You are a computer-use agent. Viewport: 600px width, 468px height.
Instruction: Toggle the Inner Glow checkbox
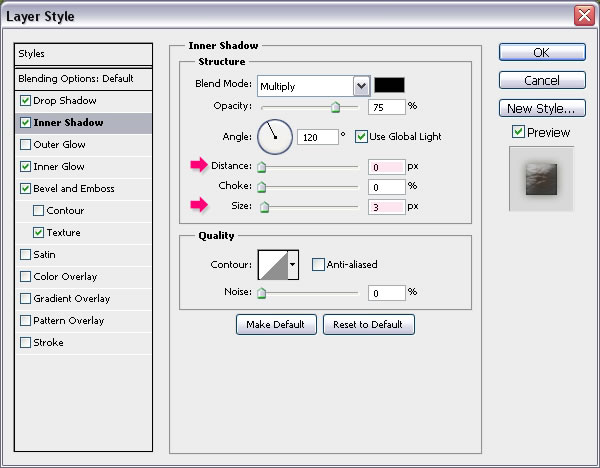point(25,166)
